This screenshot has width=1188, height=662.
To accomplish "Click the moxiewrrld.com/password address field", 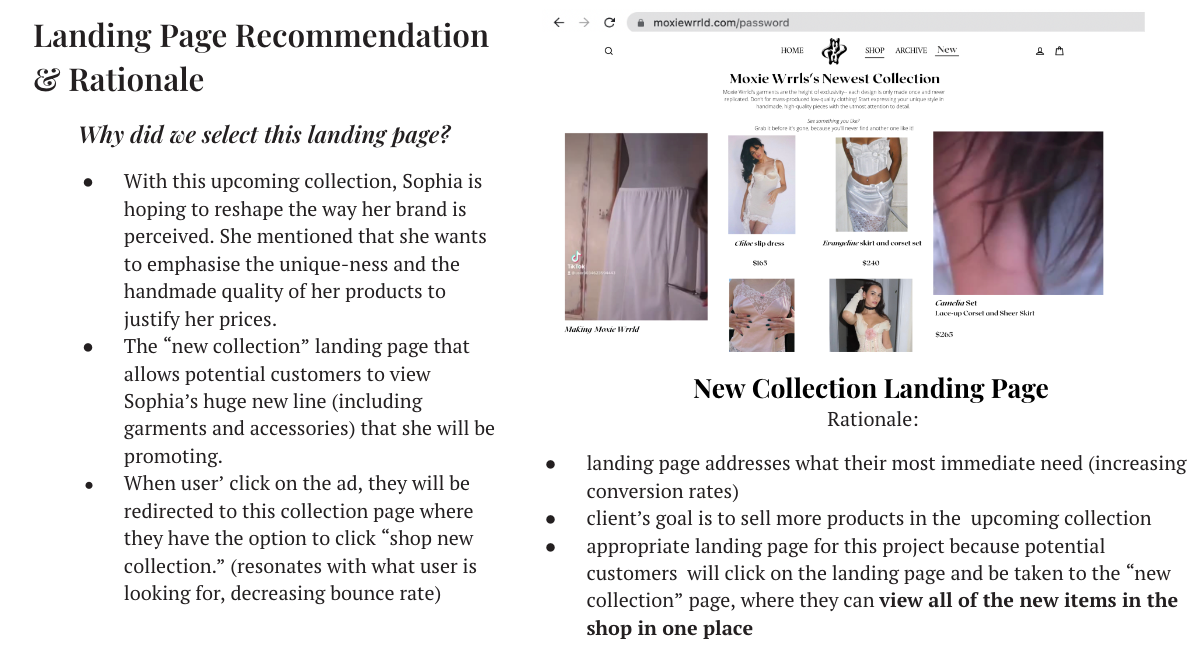I will (x=885, y=23).
